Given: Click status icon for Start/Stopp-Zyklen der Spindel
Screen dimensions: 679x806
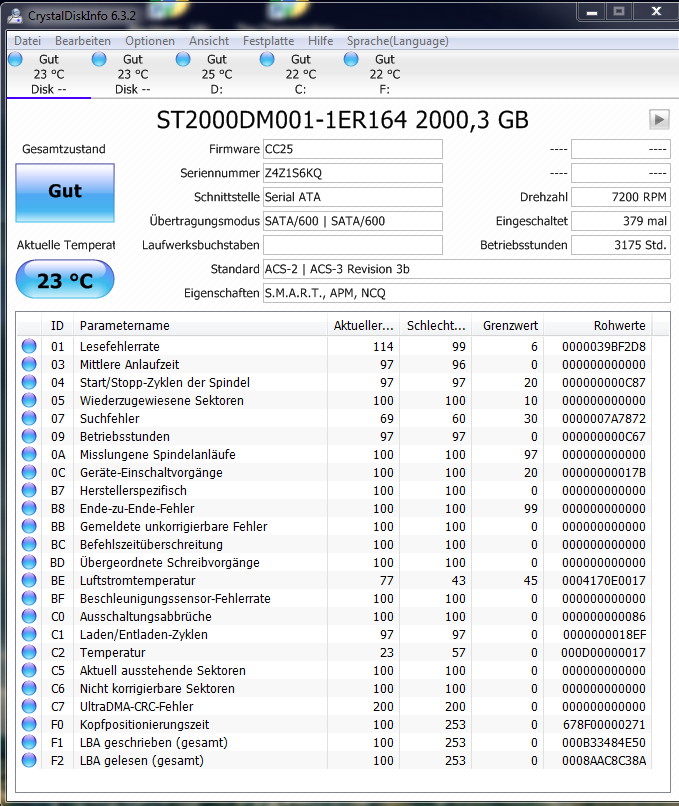Looking at the screenshot, I should point(29,382).
